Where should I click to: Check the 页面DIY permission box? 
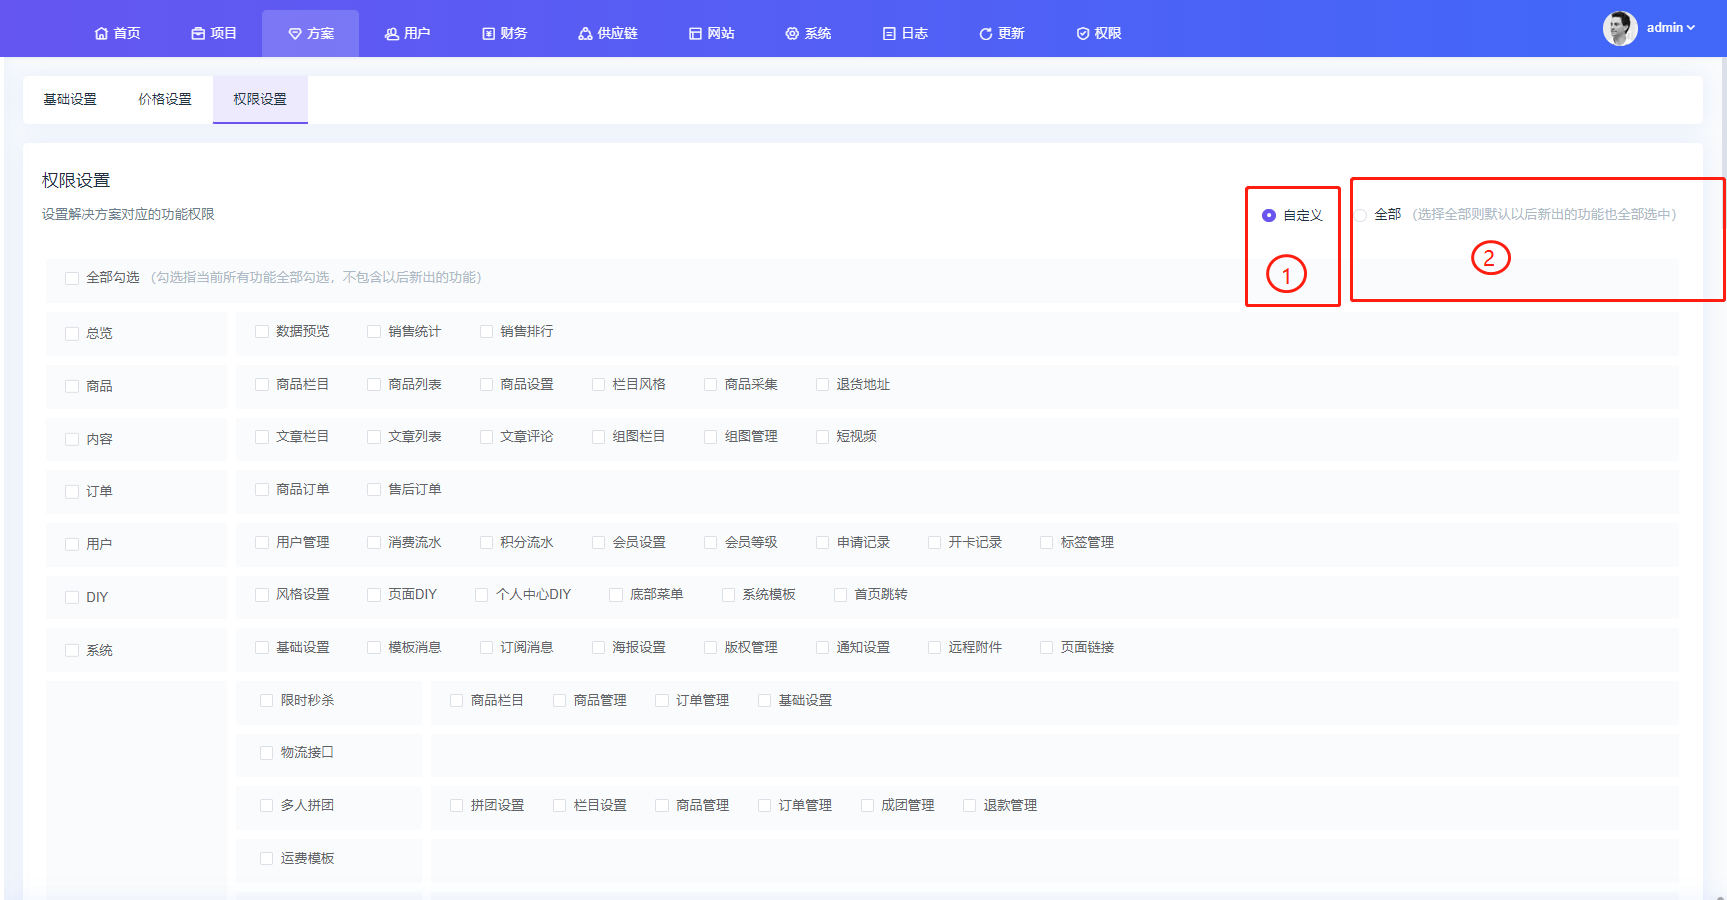(x=374, y=595)
